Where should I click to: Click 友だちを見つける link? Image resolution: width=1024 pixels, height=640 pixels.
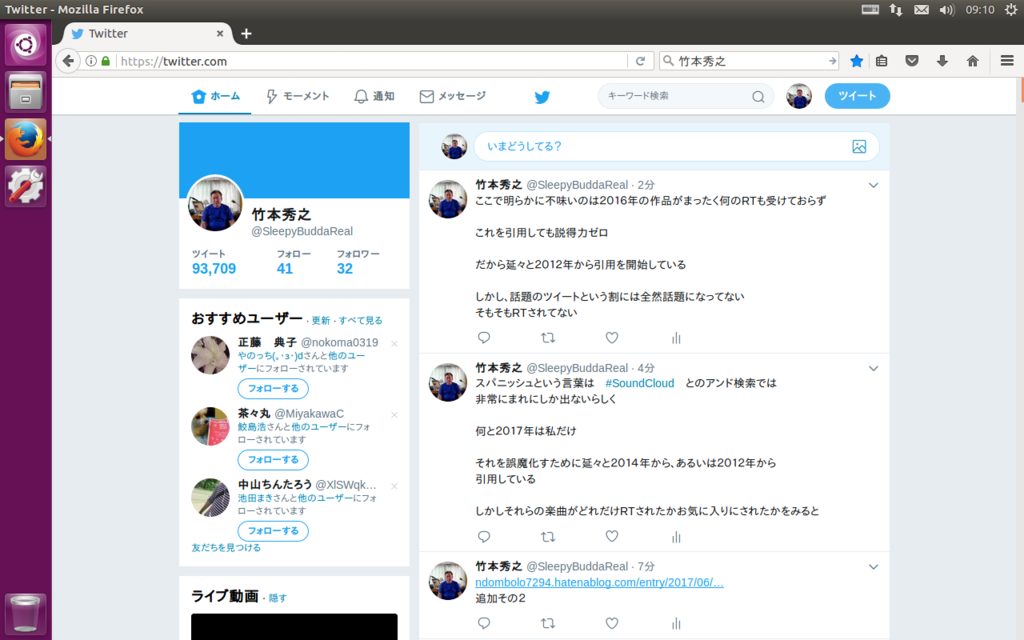(226, 548)
